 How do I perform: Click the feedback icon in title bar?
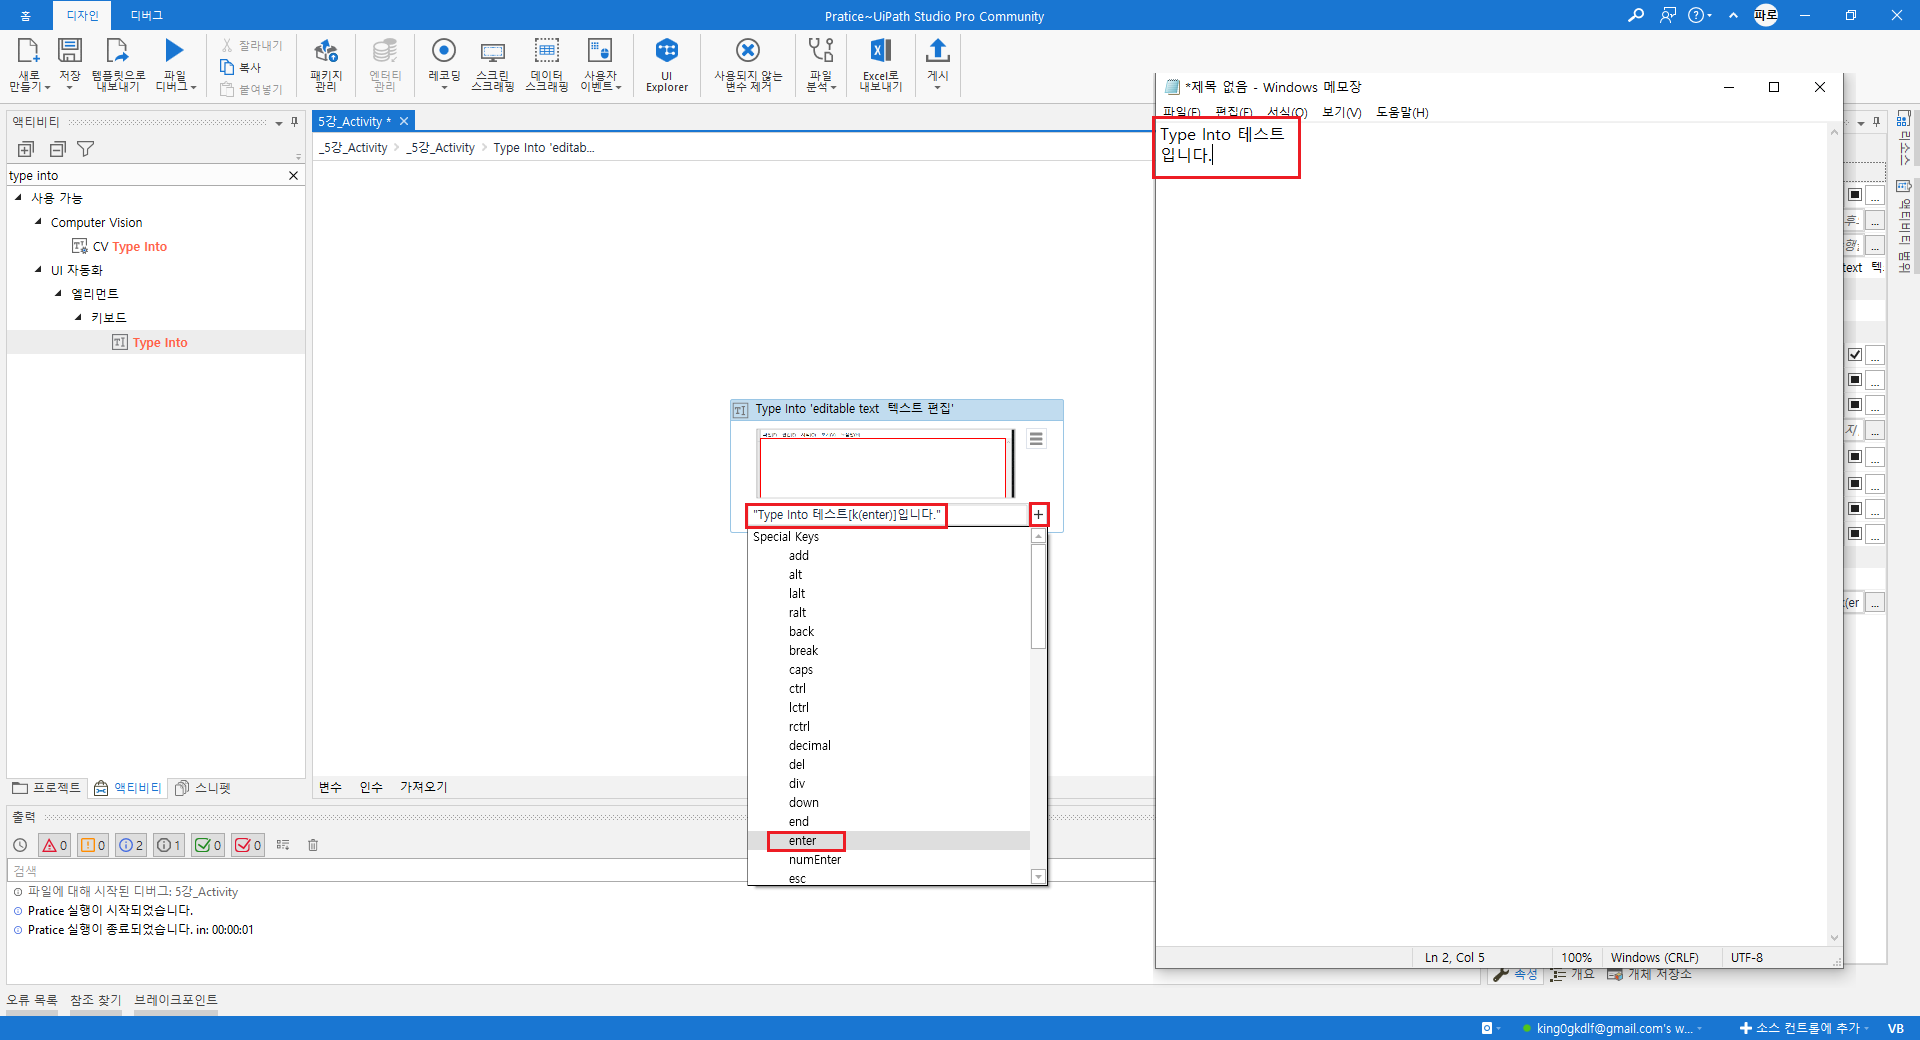click(x=1667, y=15)
